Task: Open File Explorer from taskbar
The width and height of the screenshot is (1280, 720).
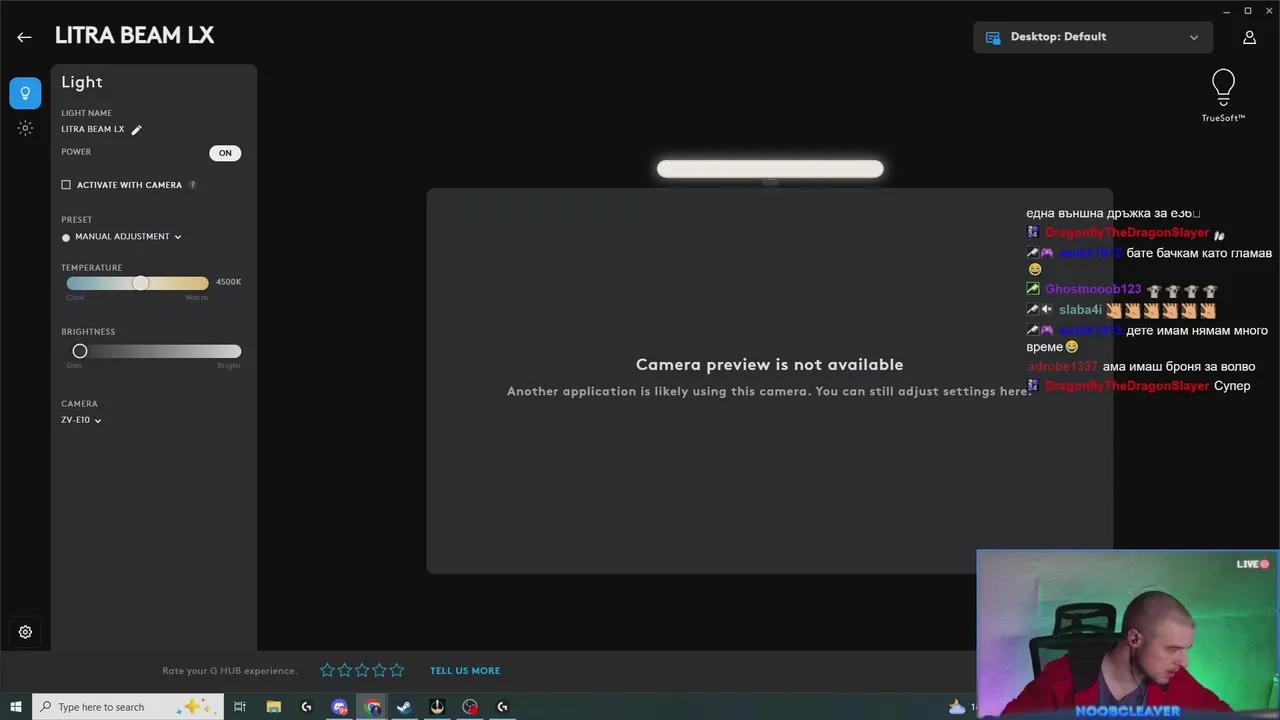Action: (x=273, y=707)
